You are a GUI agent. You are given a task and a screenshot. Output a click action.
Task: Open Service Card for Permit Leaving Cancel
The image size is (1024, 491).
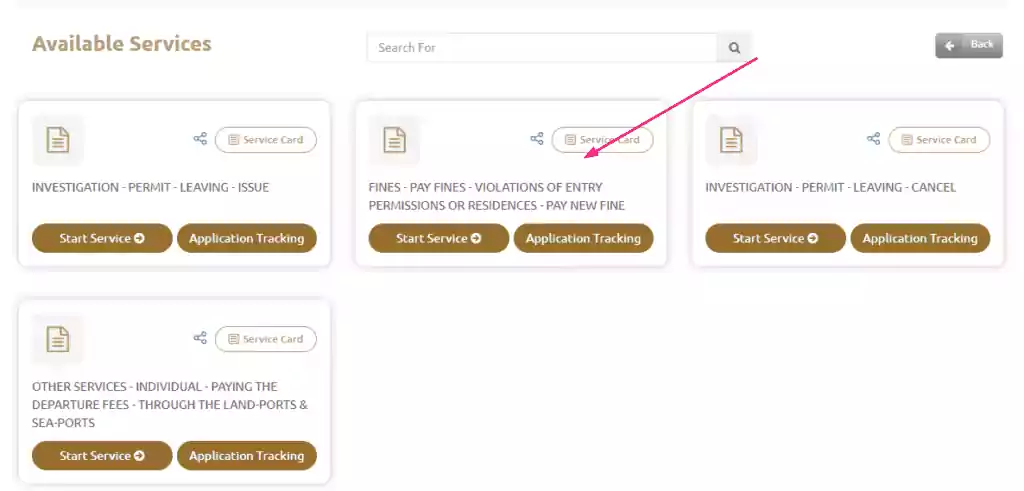tap(939, 140)
